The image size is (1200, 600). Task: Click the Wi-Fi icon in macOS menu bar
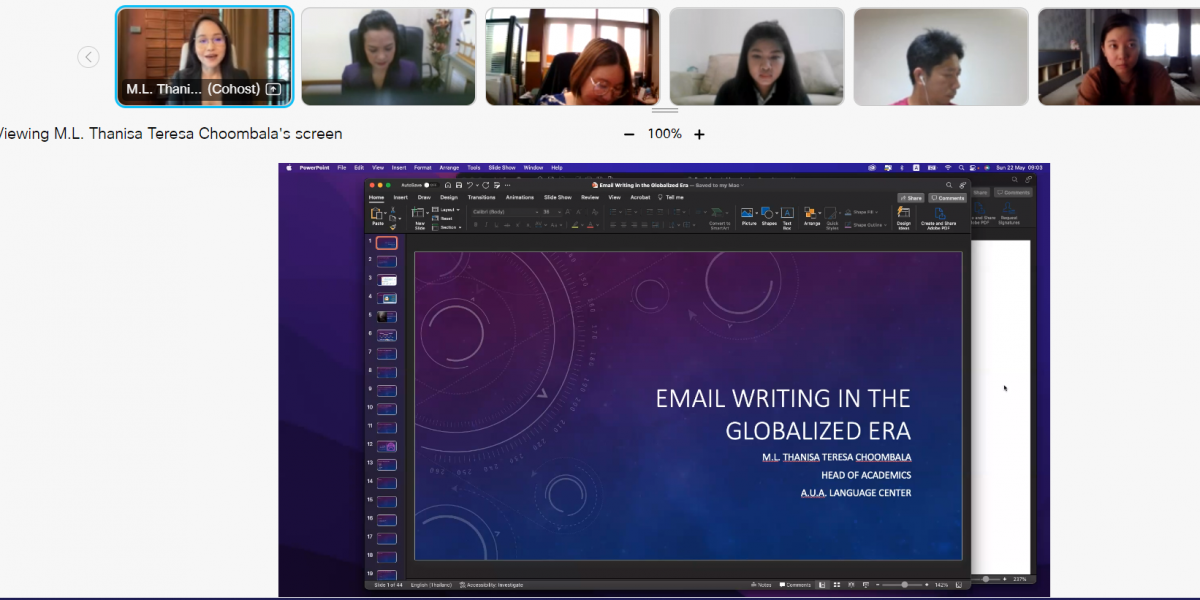[947, 168]
